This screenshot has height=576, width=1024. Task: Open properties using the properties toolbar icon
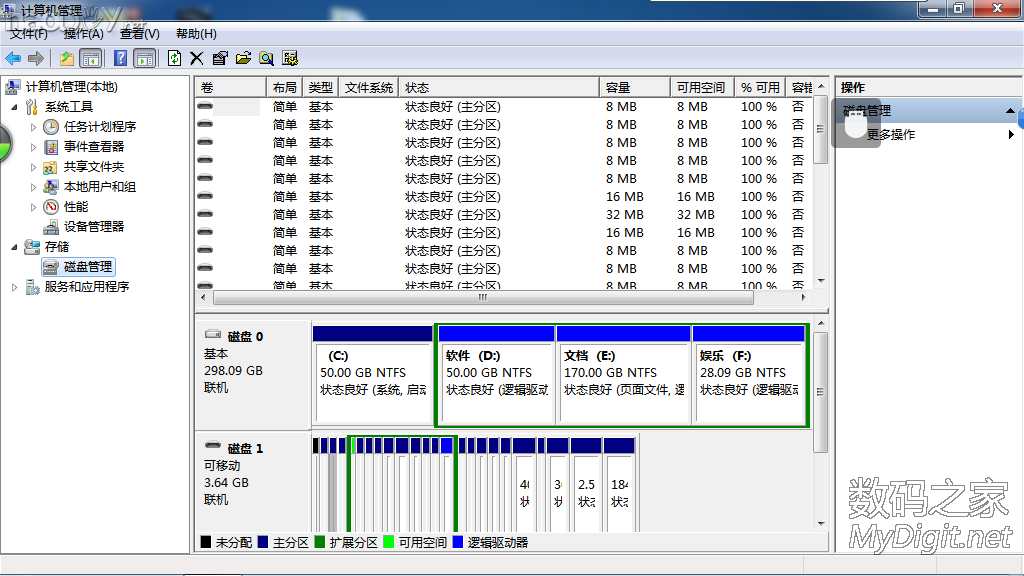click(x=221, y=58)
